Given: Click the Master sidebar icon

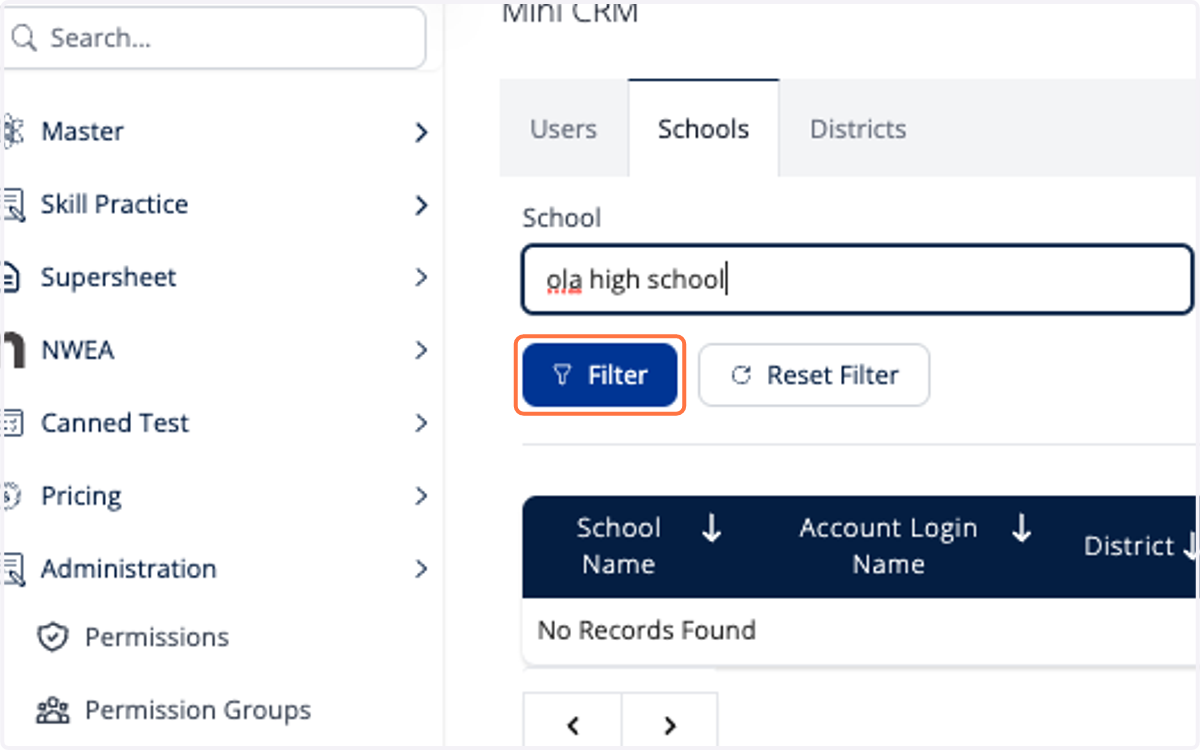Looking at the screenshot, I should pyautogui.click(x=12, y=131).
